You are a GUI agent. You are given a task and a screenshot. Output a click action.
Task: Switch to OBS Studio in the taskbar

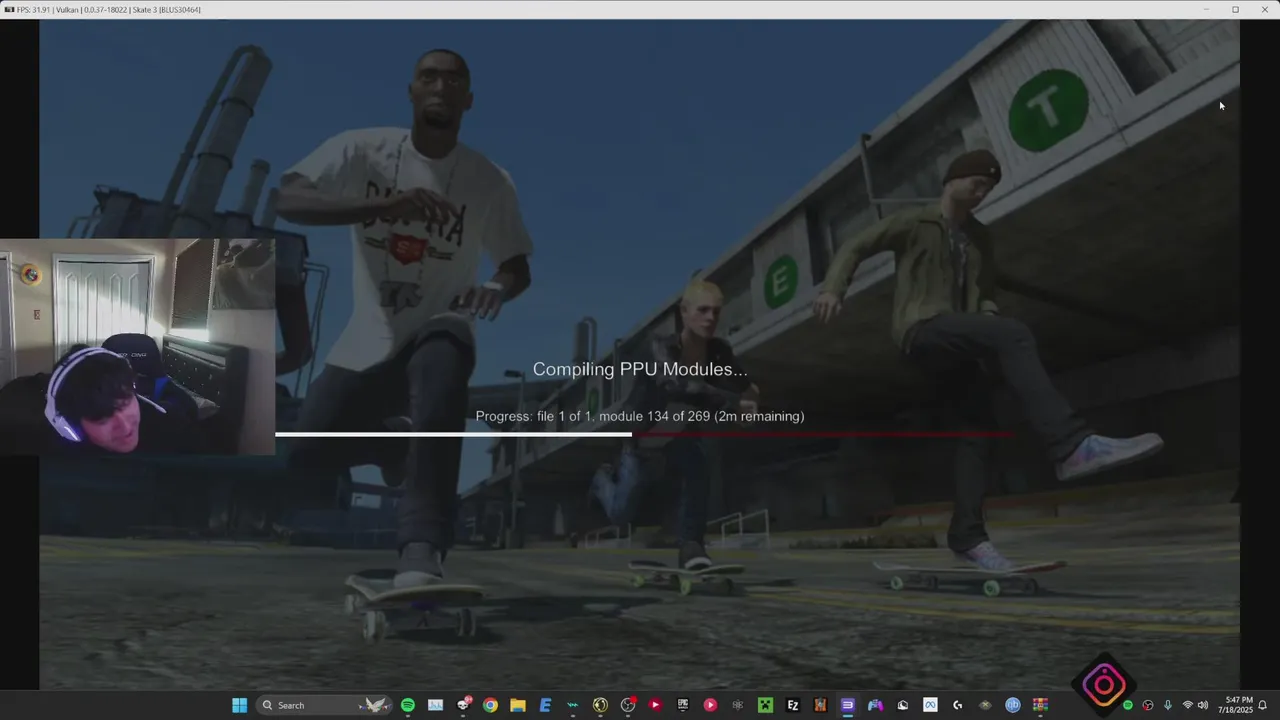(x=628, y=705)
